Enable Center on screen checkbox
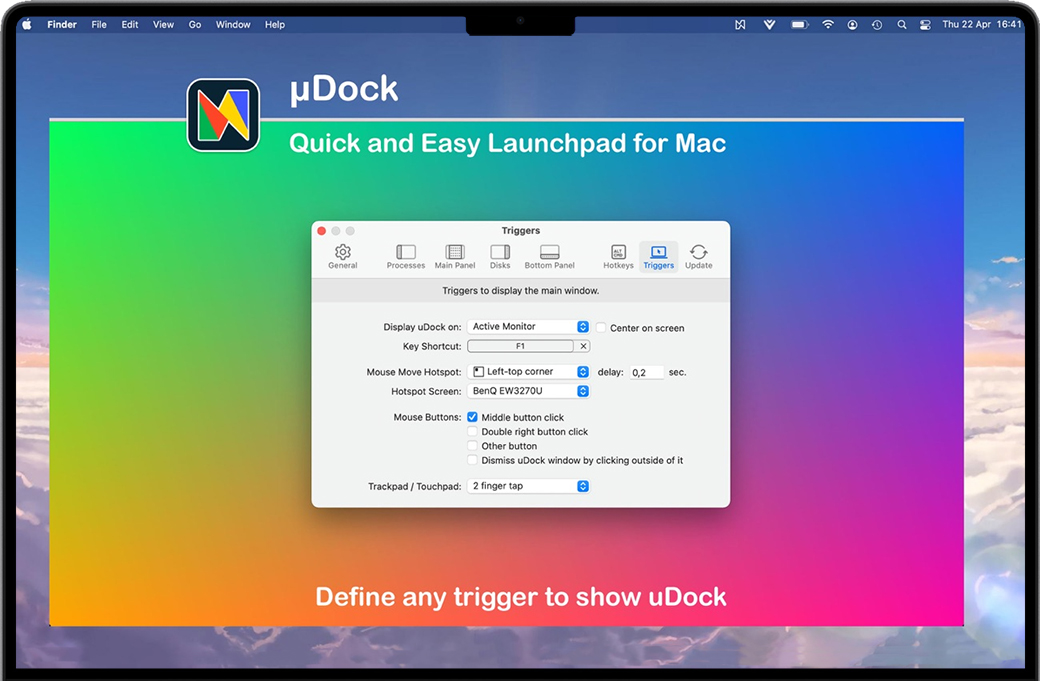Image resolution: width=1040 pixels, height=681 pixels. coord(601,328)
